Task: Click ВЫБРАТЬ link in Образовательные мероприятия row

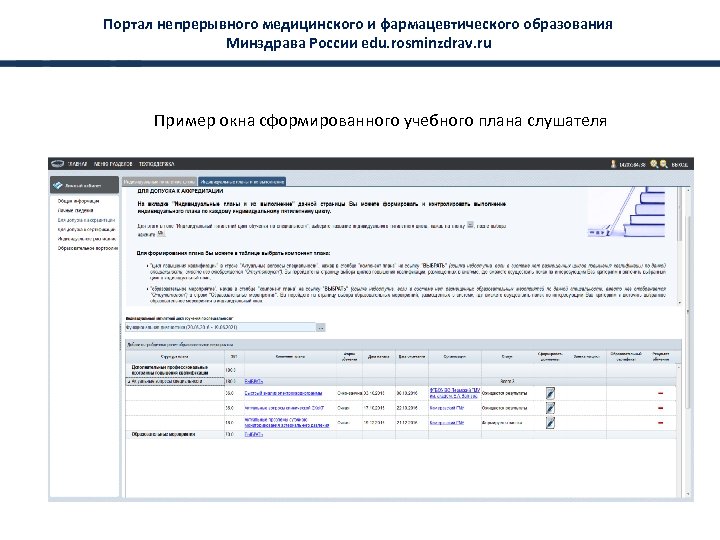Action: pos(253,434)
